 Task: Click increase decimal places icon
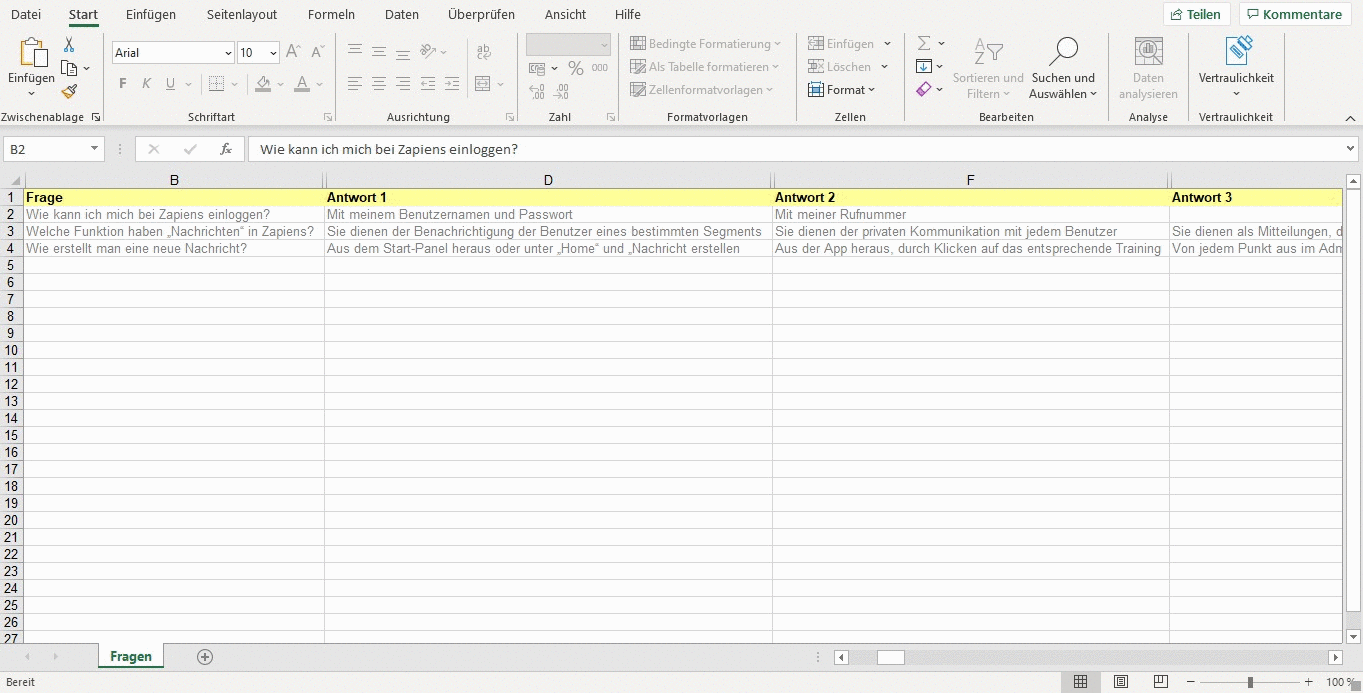pos(537,91)
